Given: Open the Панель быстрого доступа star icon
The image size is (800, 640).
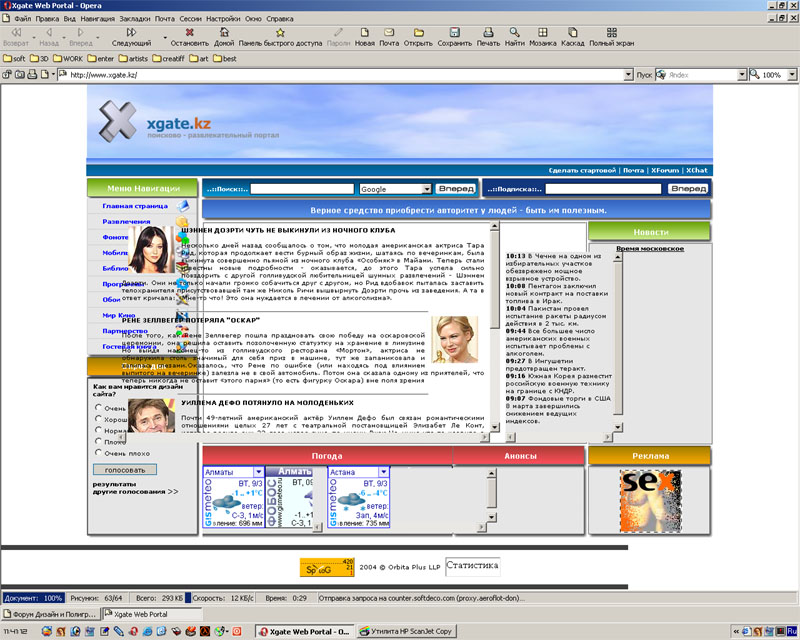Looking at the screenshot, I should 280,32.
